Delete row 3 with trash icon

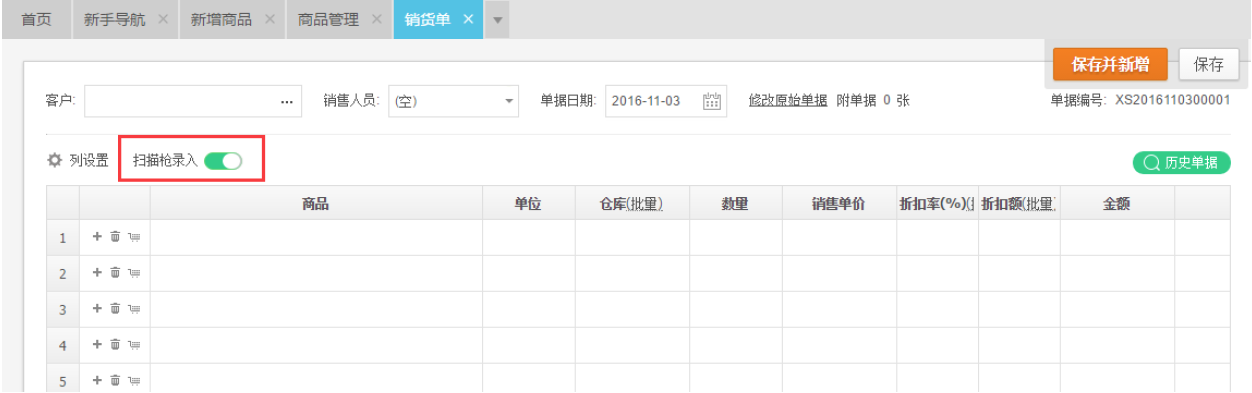tap(115, 309)
